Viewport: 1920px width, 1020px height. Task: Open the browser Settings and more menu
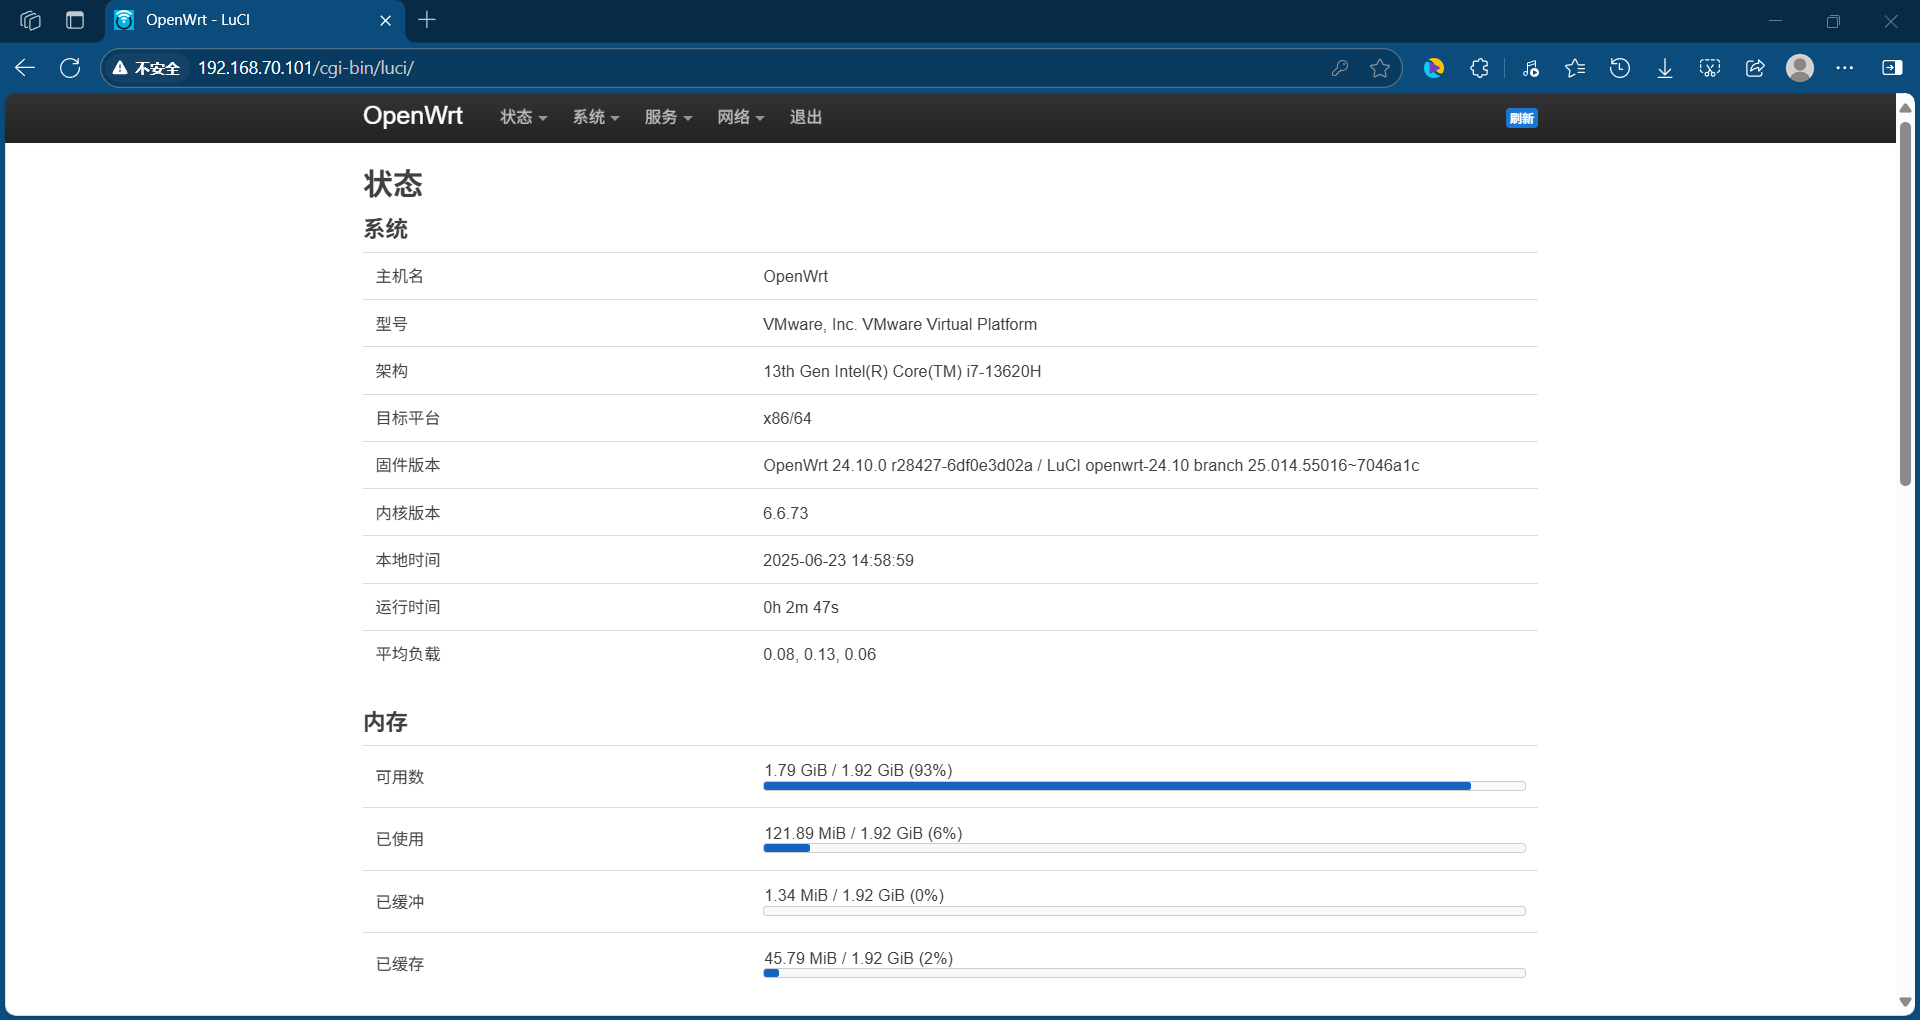pos(1845,68)
